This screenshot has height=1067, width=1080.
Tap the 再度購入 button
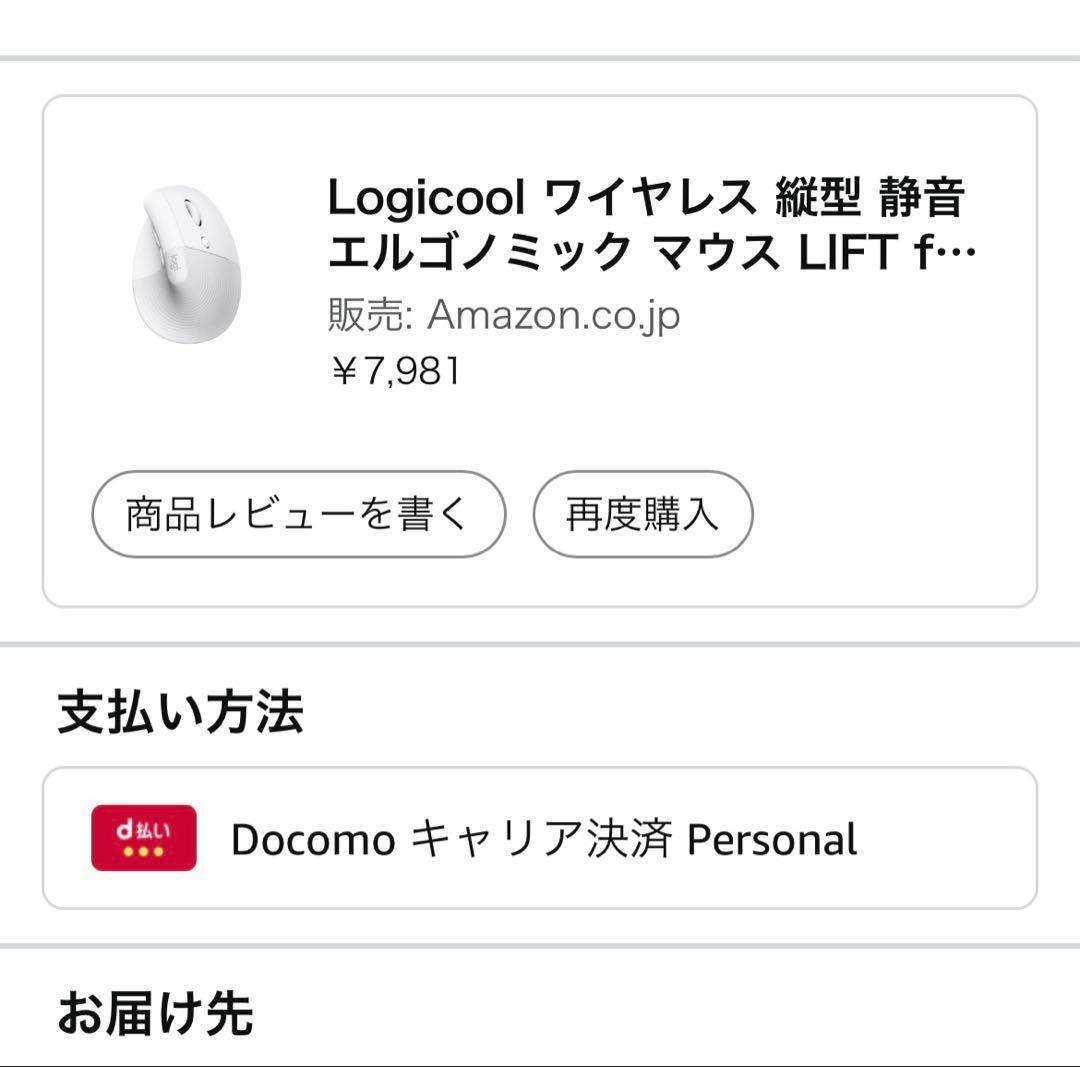(x=642, y=514)
